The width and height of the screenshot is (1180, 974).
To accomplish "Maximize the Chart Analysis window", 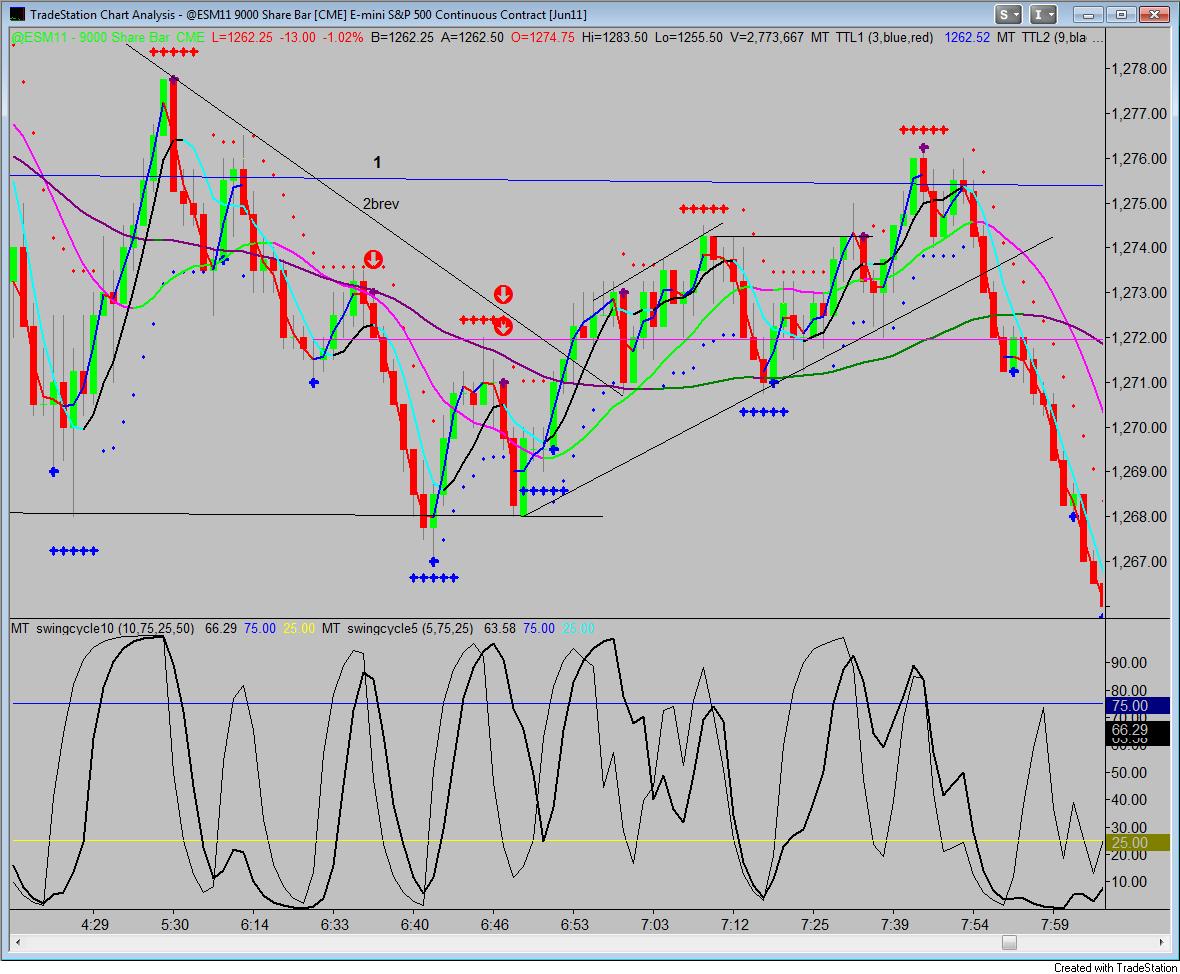I will click(x=1121, y=14).
